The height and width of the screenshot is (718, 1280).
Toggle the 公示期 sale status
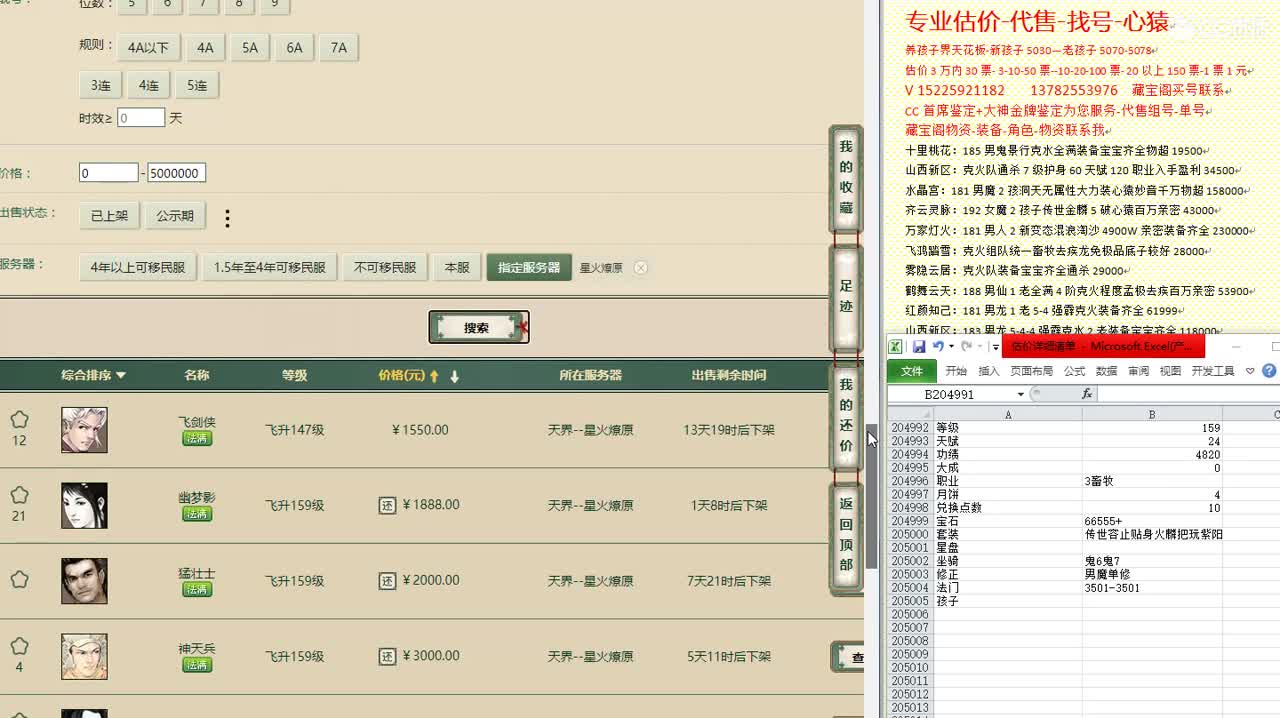(x=175, y=215)
